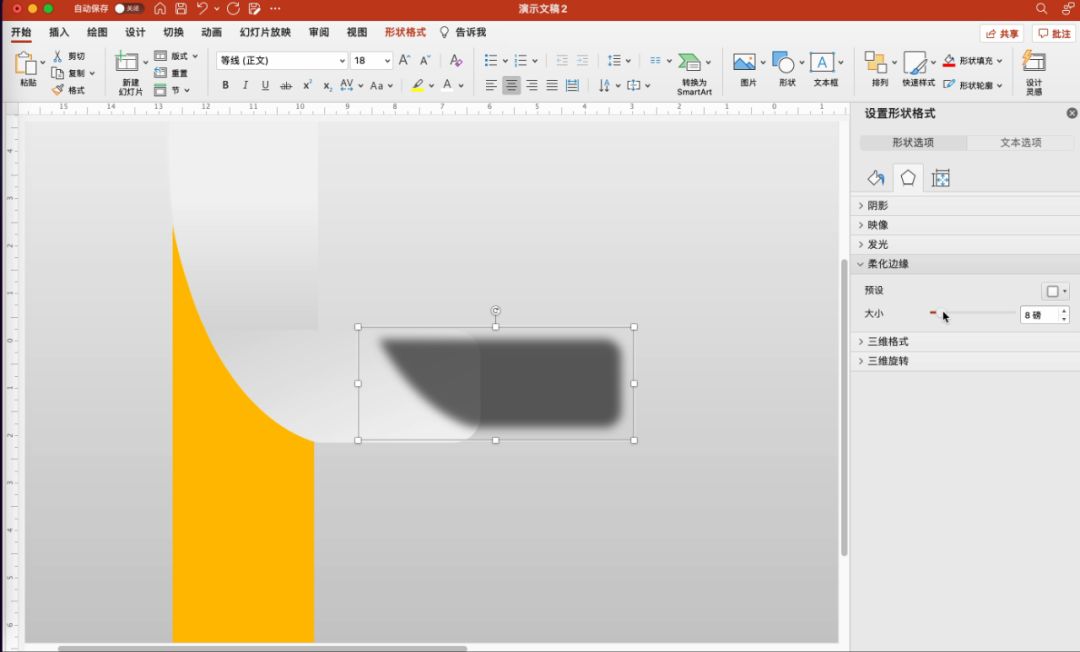The image size is (1080, 652).
Task: Close the 设置形状格式 format pane
Action: (x=1072, y=113)
